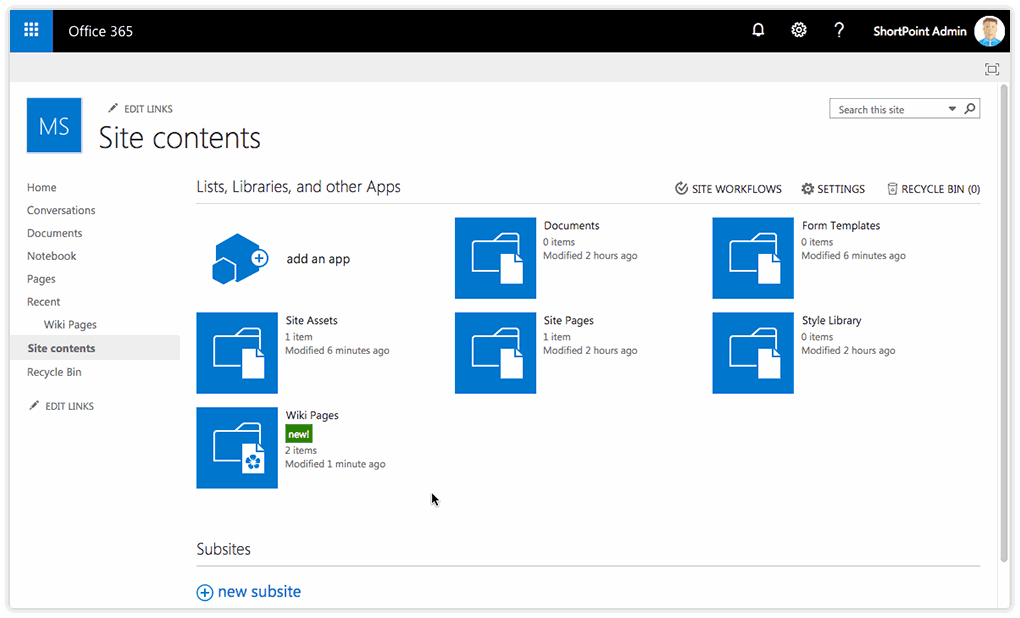Open the Form Templates tile icon
The width and height of the screenshot is (1020, 618).
coord(753,258)
